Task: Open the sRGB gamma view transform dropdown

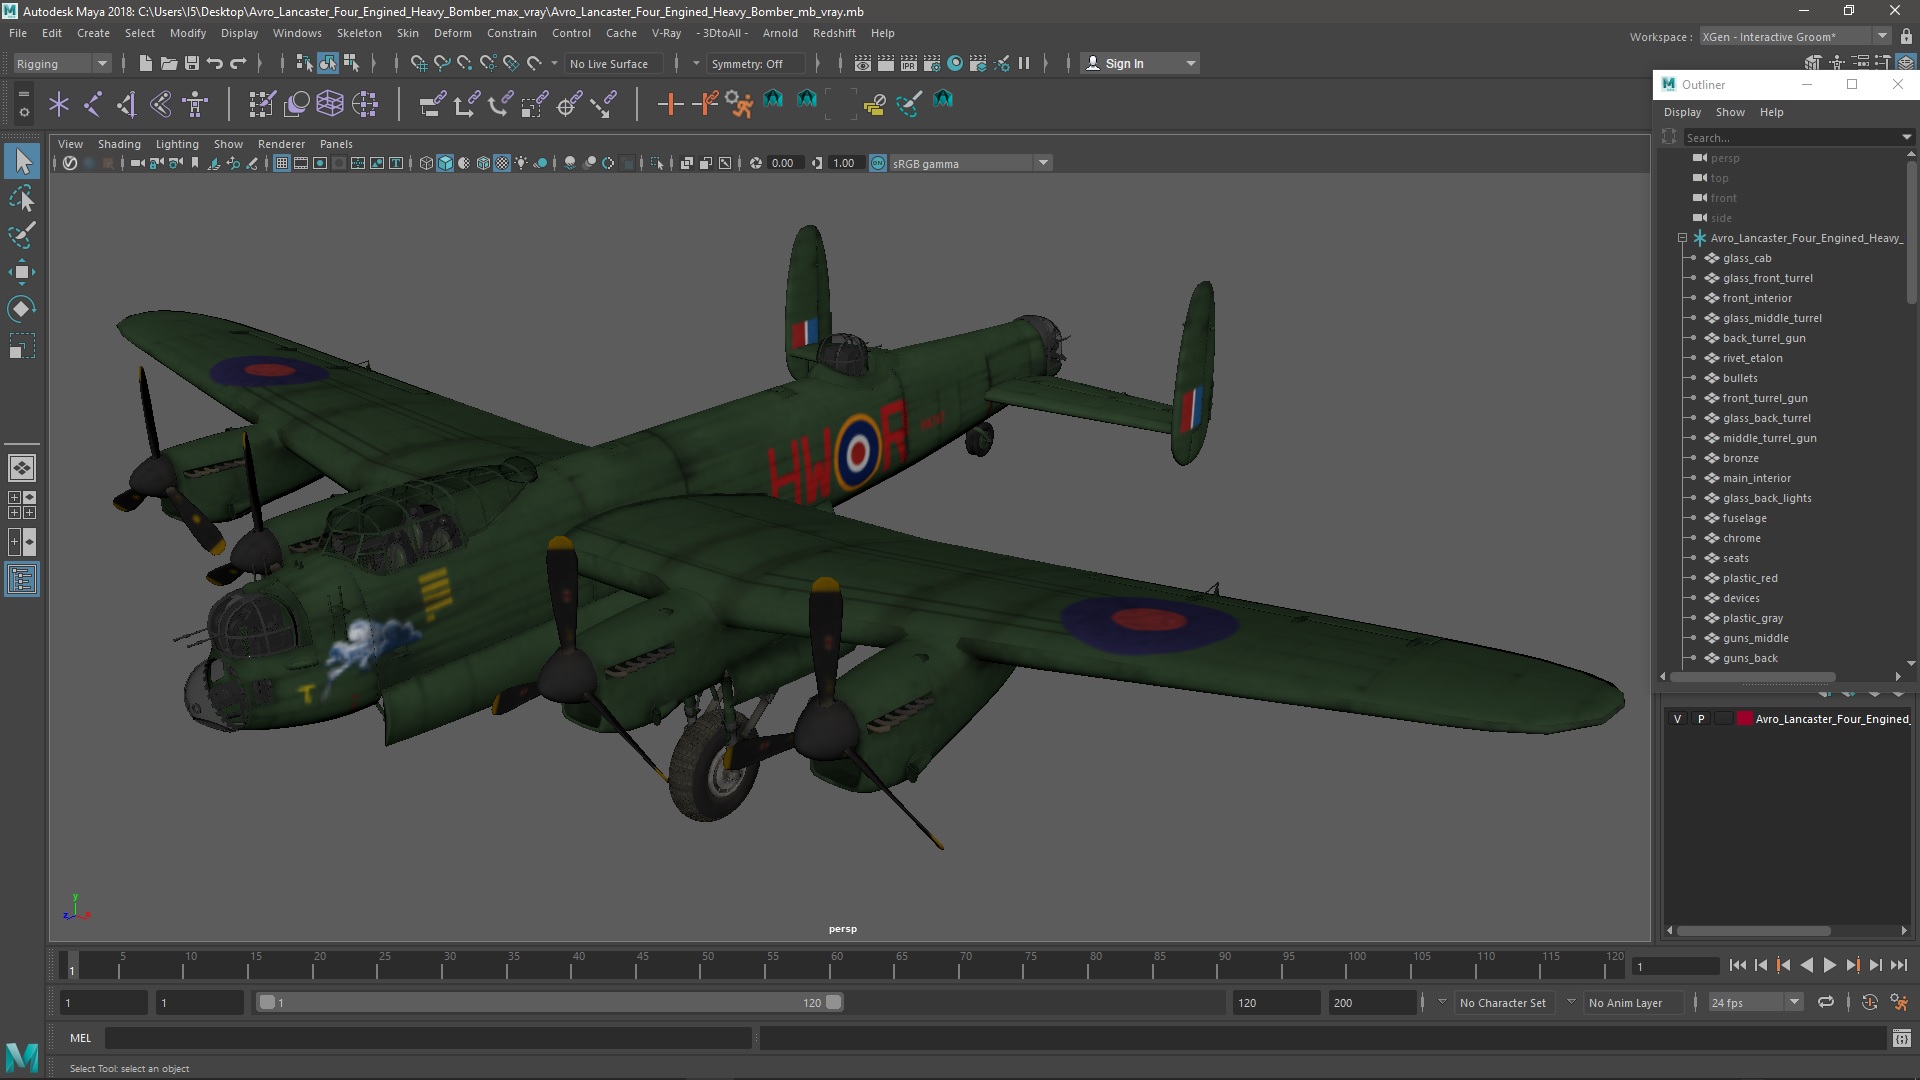Action: coord(971,163)
